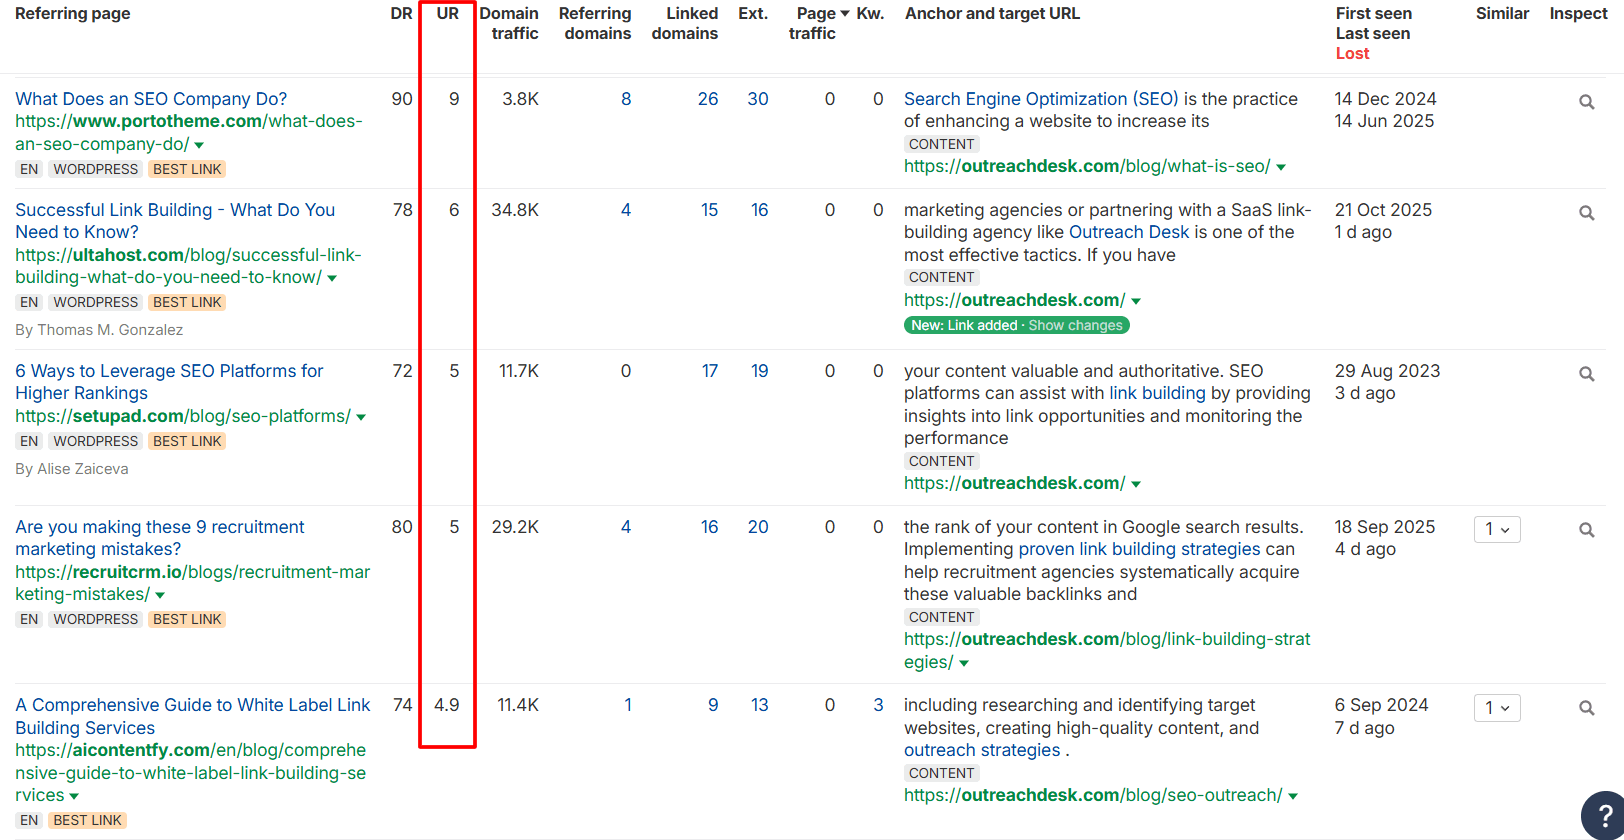Open outreachdesk.com/blog/seo-outreach target URL
Viewport: 1624px width, 840px height.
[x=1093, y=795]
